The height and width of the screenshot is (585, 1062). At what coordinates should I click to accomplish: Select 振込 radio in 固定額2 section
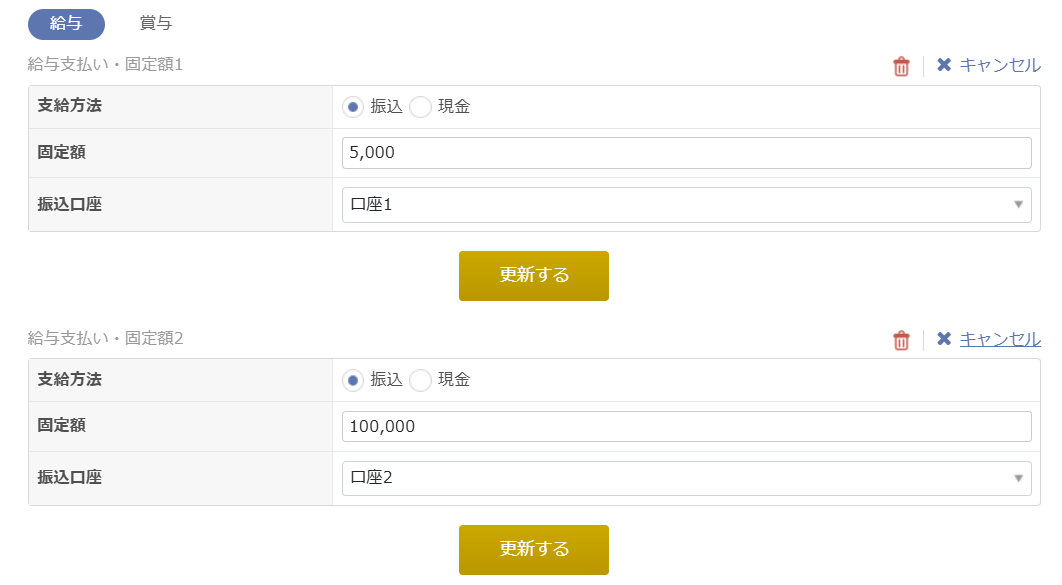(353, 380)
